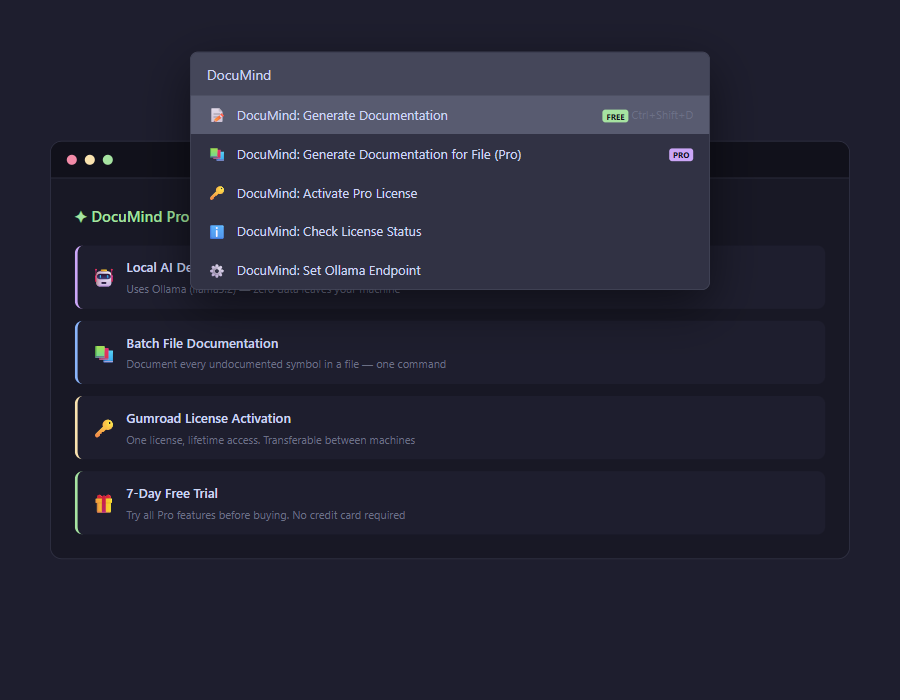This screenshot has width=900, height=700.
Task: Click 'One license, lifetime access' description text
Action: pos(270,440)
